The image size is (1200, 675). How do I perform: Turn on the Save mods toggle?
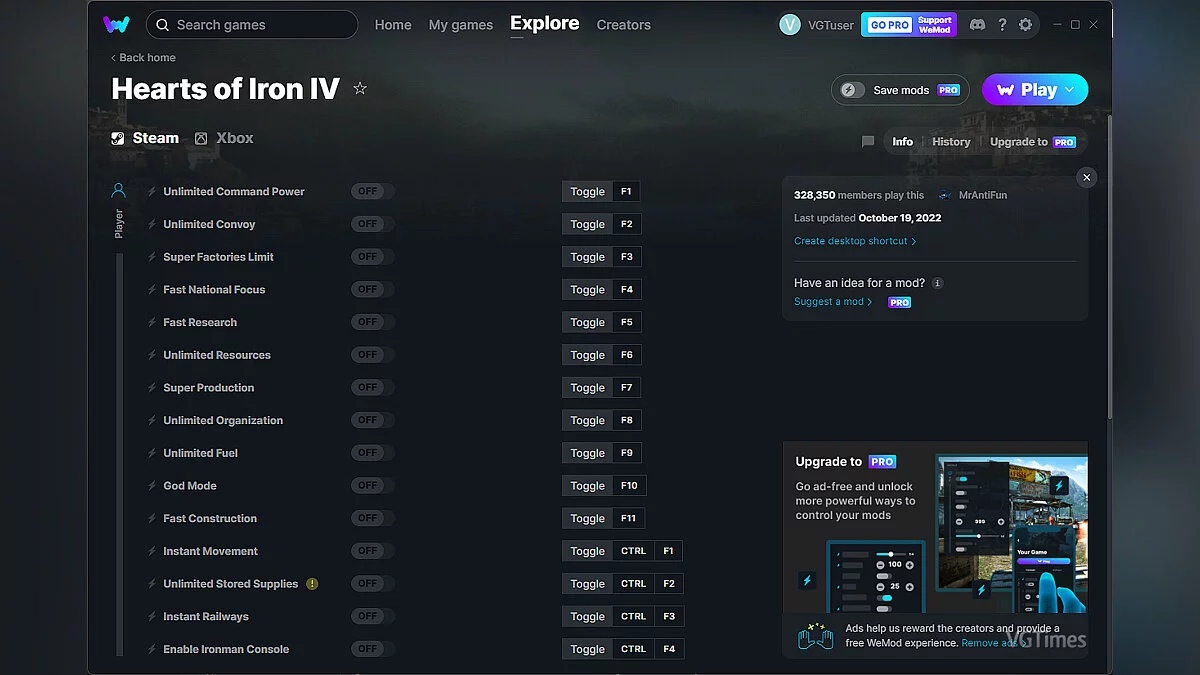click(x=853, y=90)
